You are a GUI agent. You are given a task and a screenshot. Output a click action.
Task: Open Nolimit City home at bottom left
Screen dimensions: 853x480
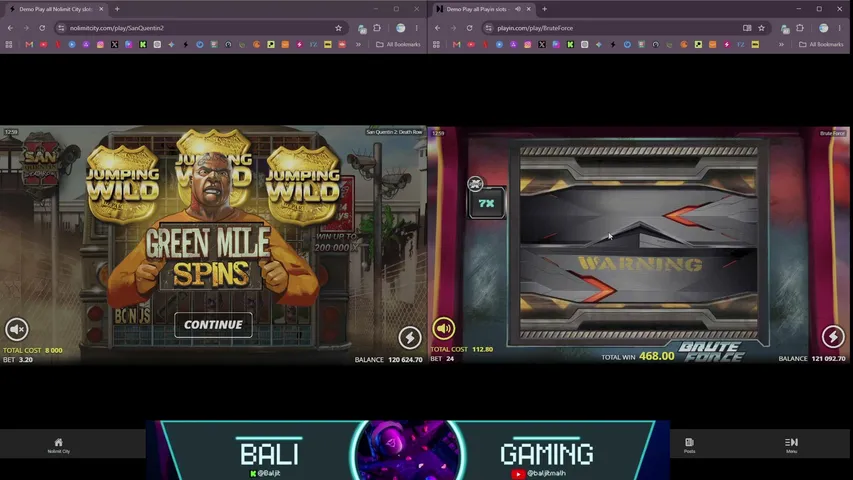coord(58,445)
